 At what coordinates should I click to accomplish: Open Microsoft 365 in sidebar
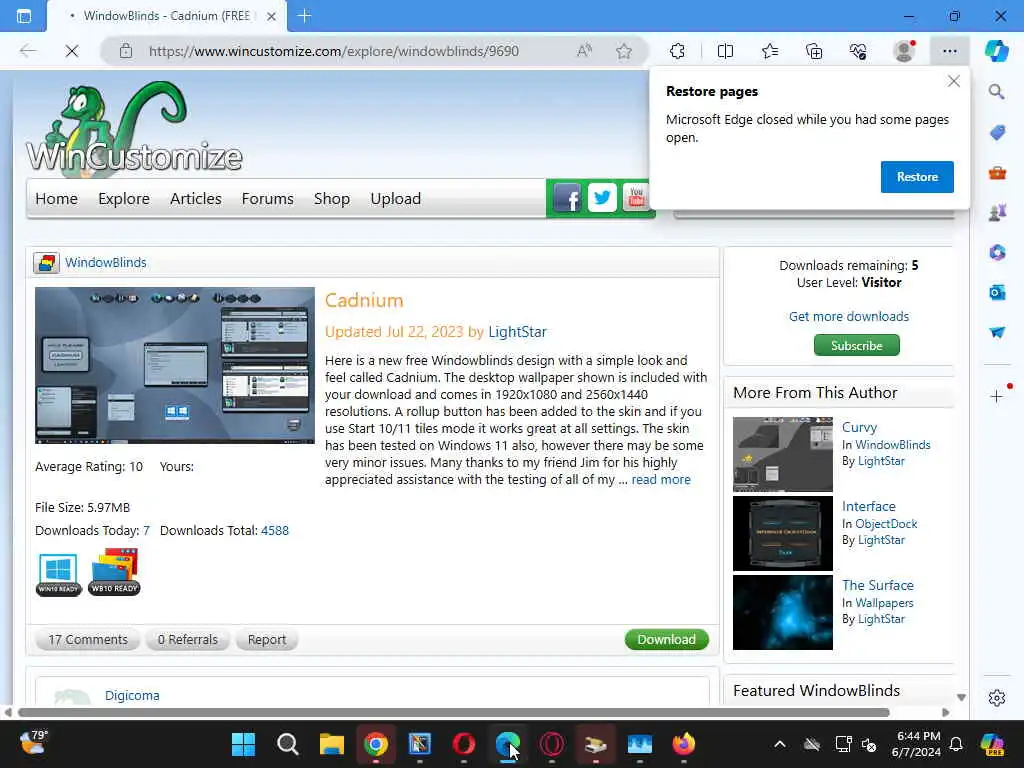(997, 252)
